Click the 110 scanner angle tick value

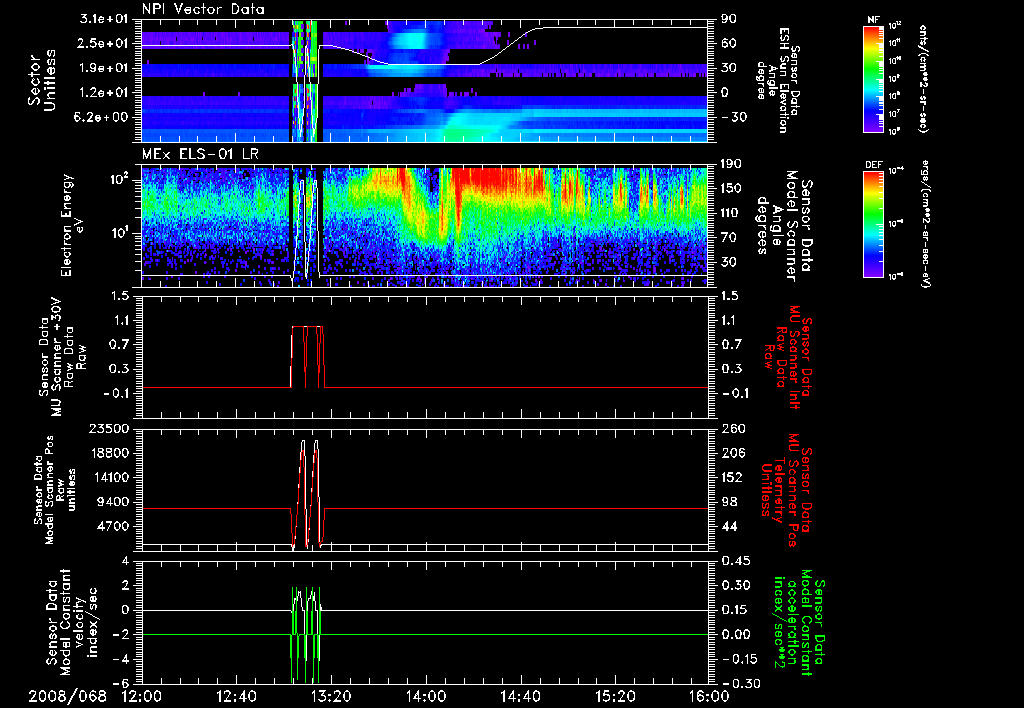730,213
